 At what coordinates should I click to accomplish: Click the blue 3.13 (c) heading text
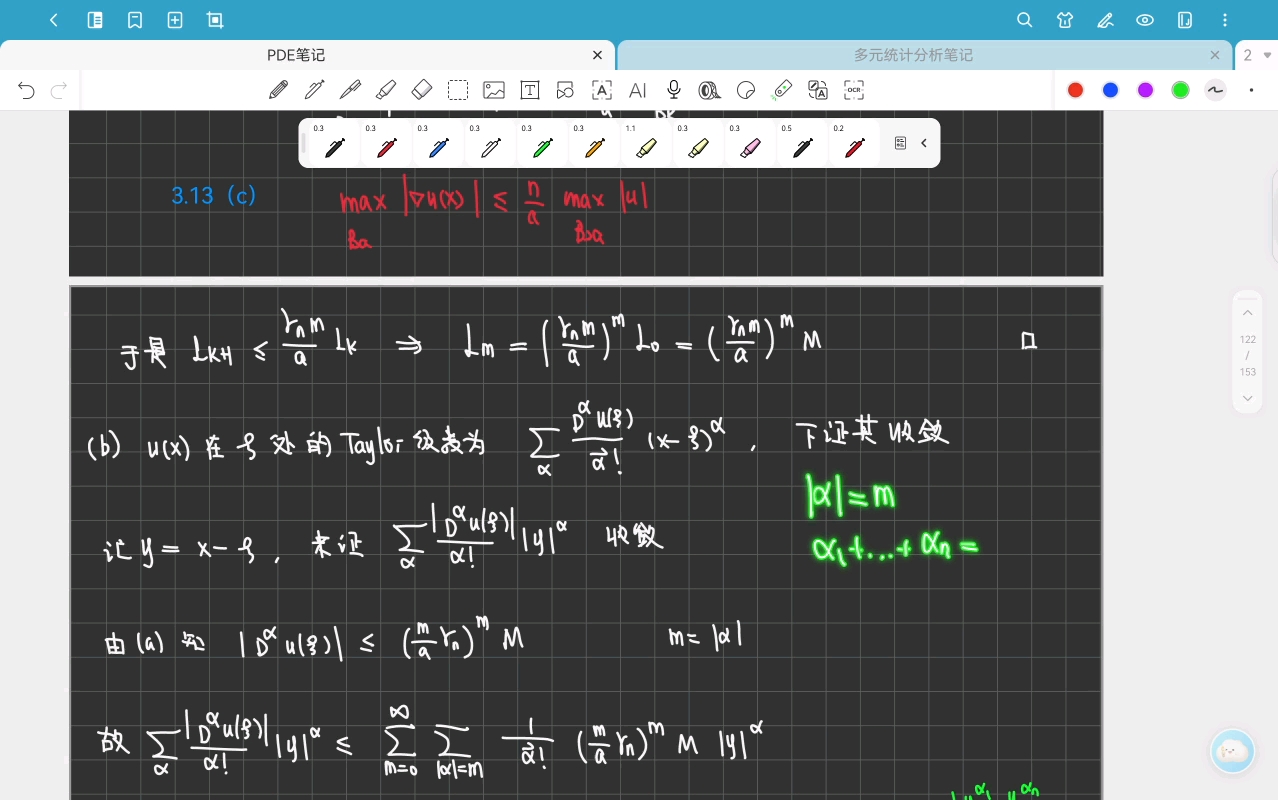click(x=214, y=196)
